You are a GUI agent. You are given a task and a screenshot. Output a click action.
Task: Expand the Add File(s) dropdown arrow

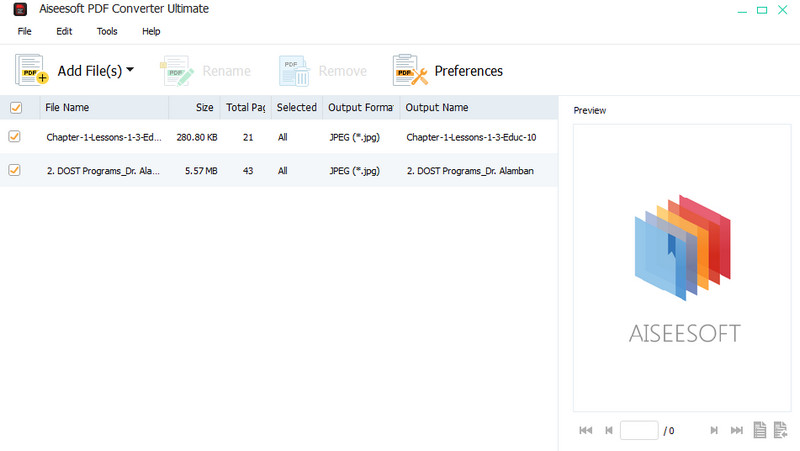pyautogui.click(x=130, y=70)
